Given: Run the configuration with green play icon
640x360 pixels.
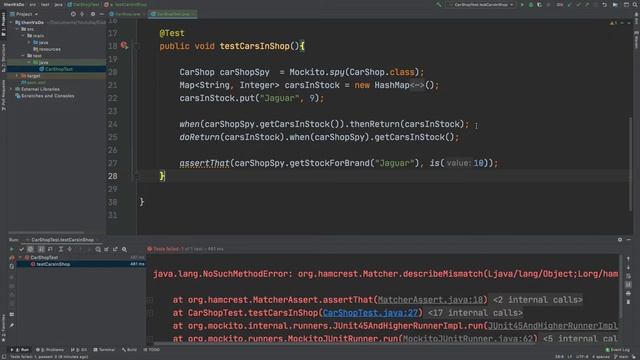Looking at the screenshot, I should pos(522,4).
